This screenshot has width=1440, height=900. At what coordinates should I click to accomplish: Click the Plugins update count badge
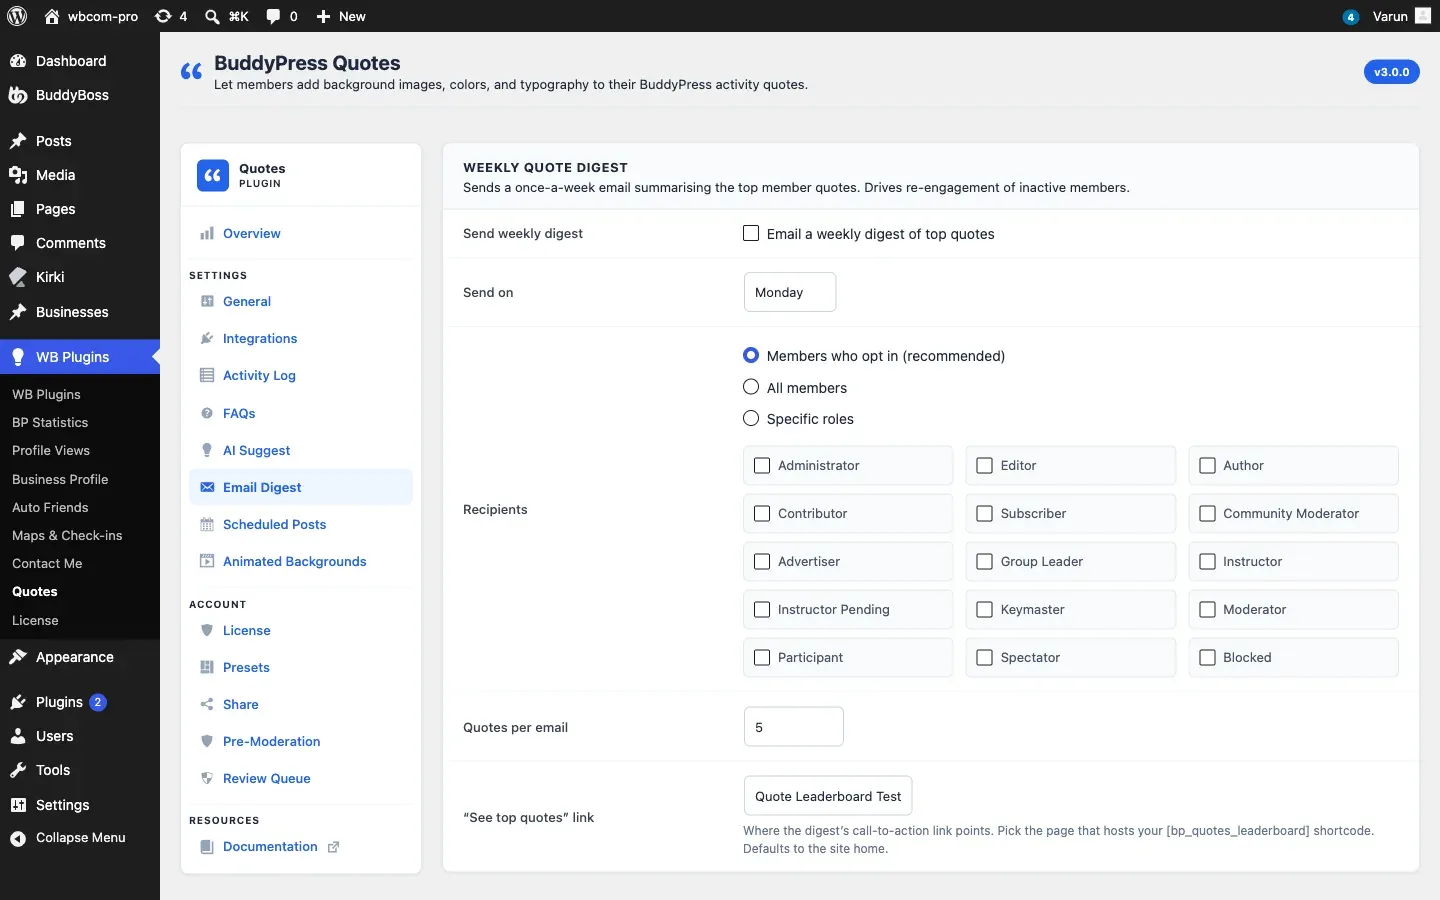point(98,702)
